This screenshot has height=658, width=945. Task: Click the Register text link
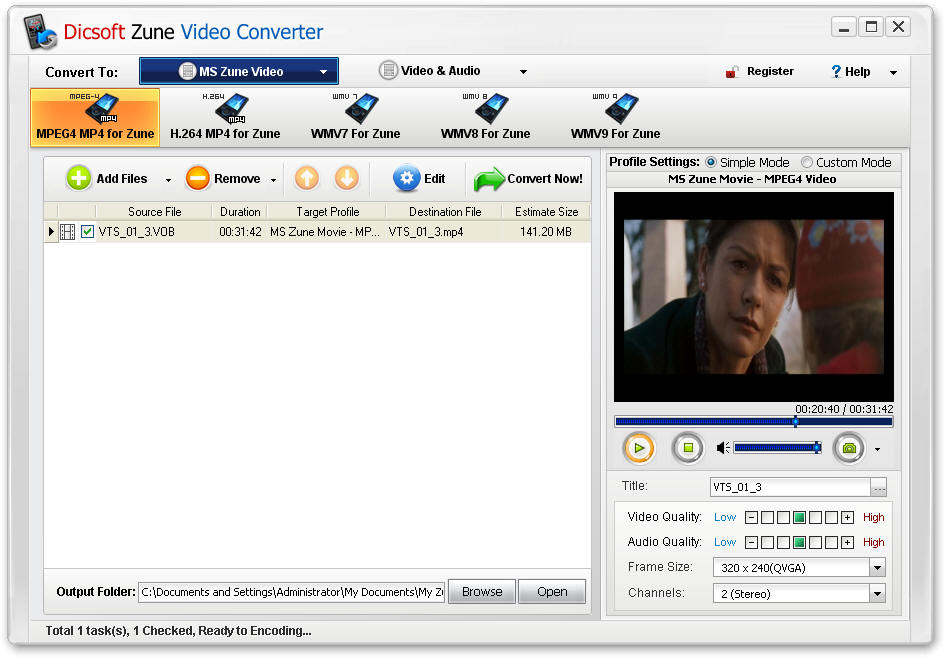tap(770, 71)
